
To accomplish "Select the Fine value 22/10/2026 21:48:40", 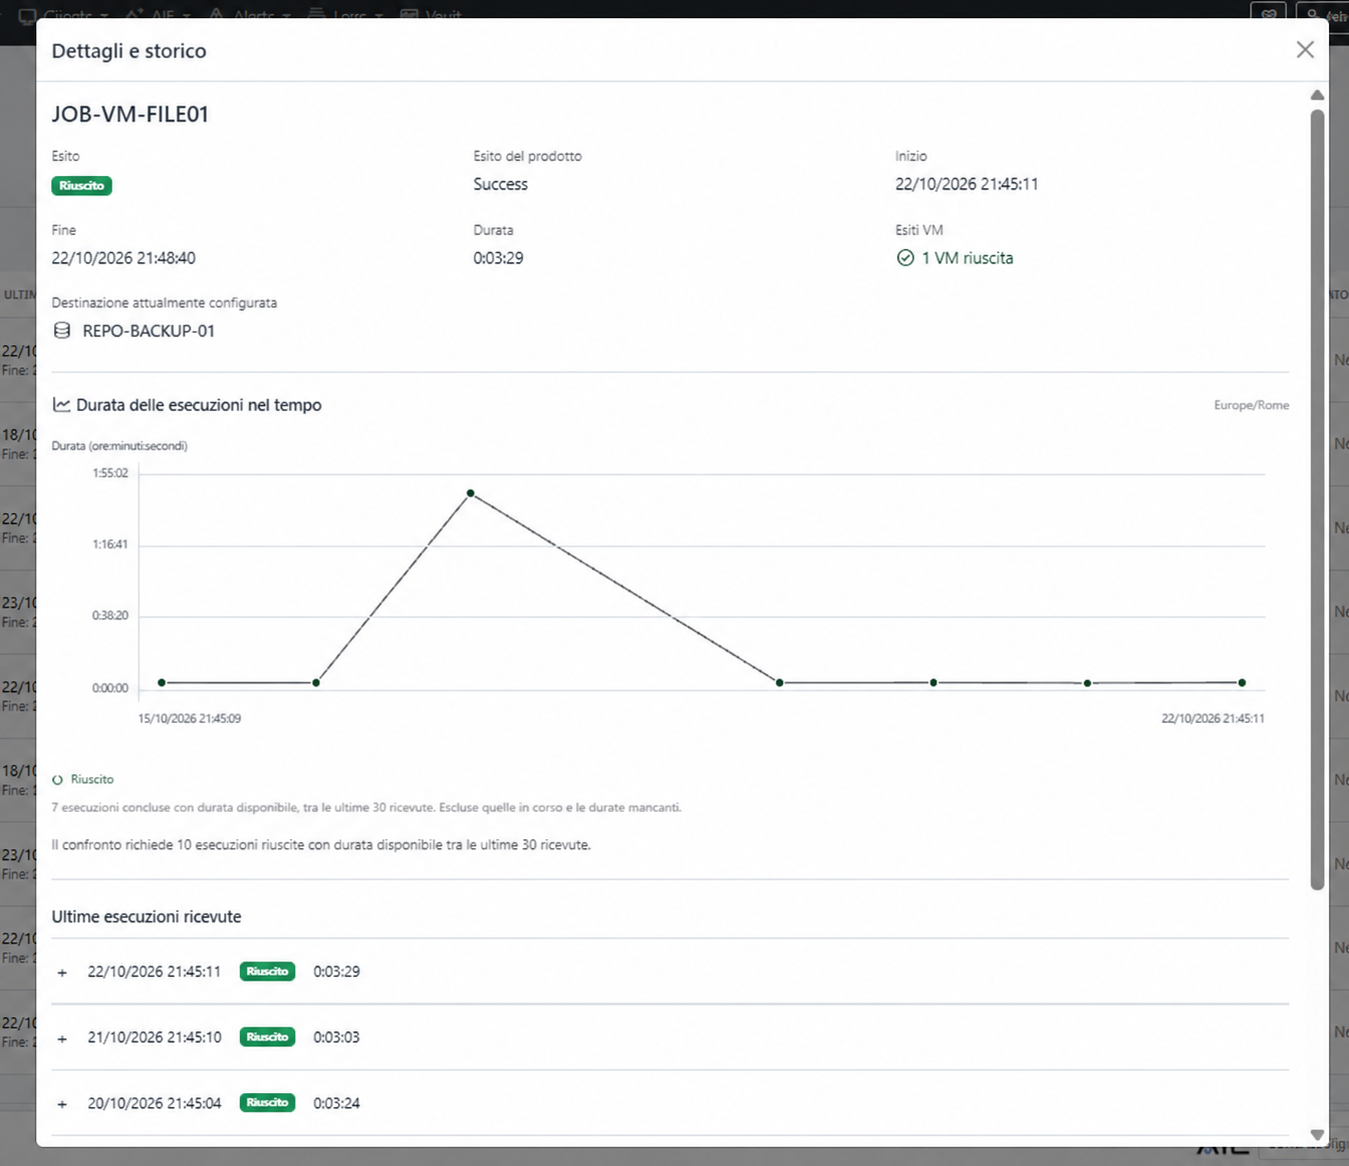I will 123,258.
